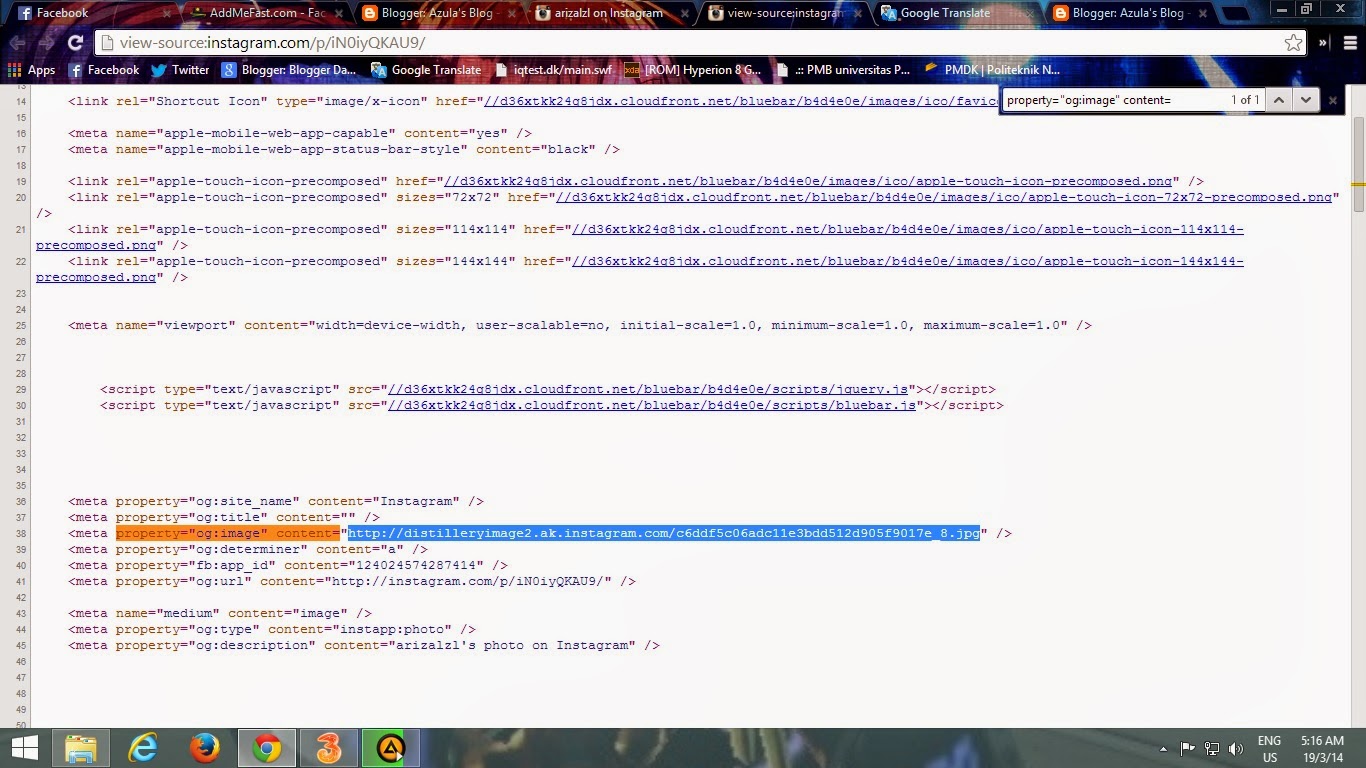The height and width of the screenshot is (768, 1366).
Task: Jump to previous find result arrow
Action: point(1278,100)
